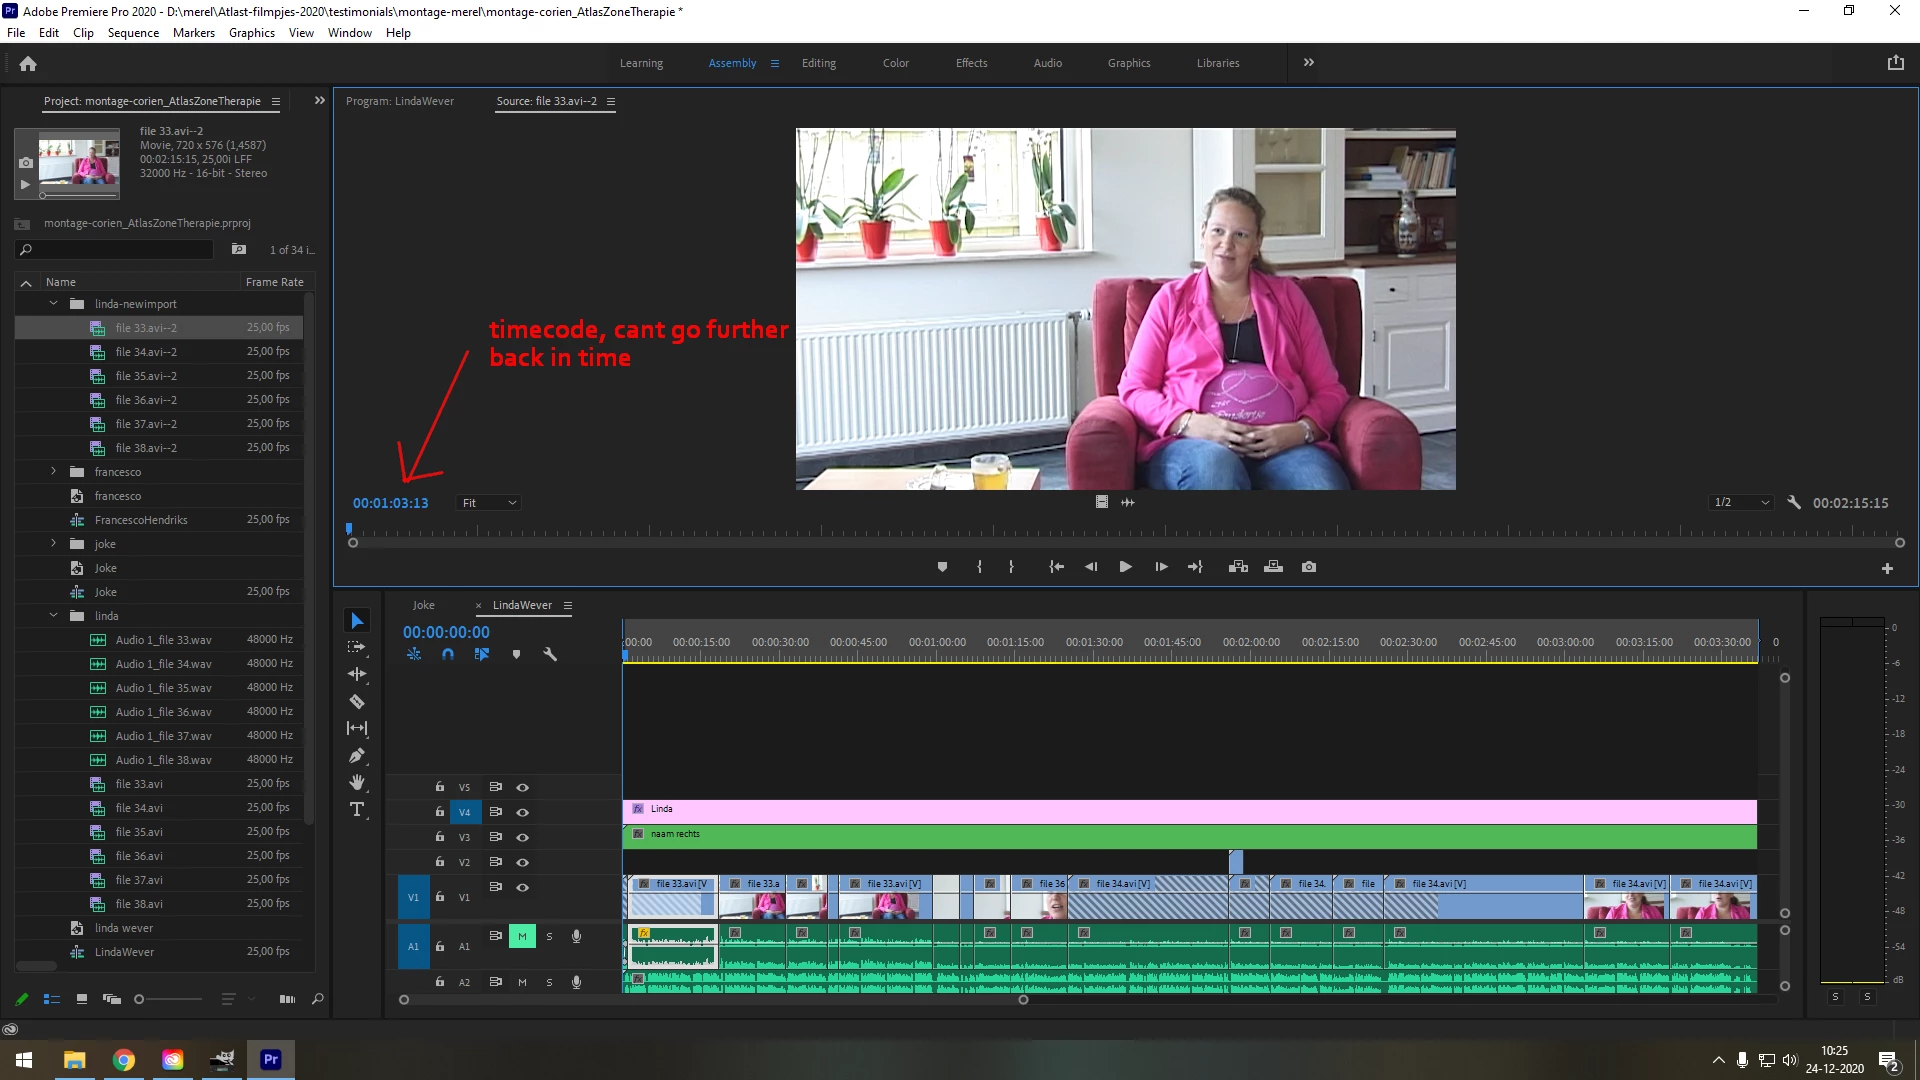This screenshot has height=1080, width=1920.
Task: Select the Razor tool in timeline toolbar
Action: 357,702
